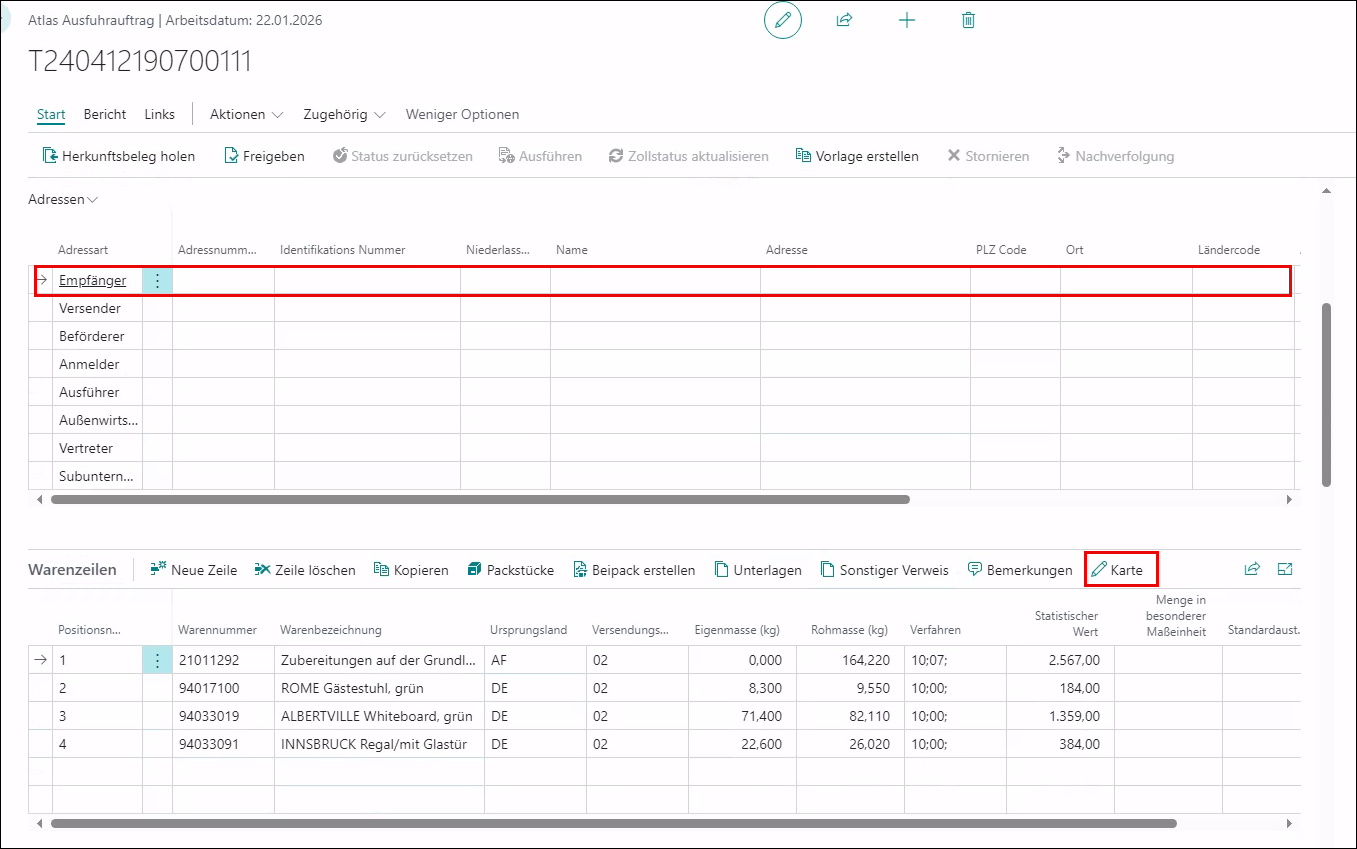The width and height of the screenshot is (1357, 849).
Task: Open the Links tab
Action: coord(160,114)
